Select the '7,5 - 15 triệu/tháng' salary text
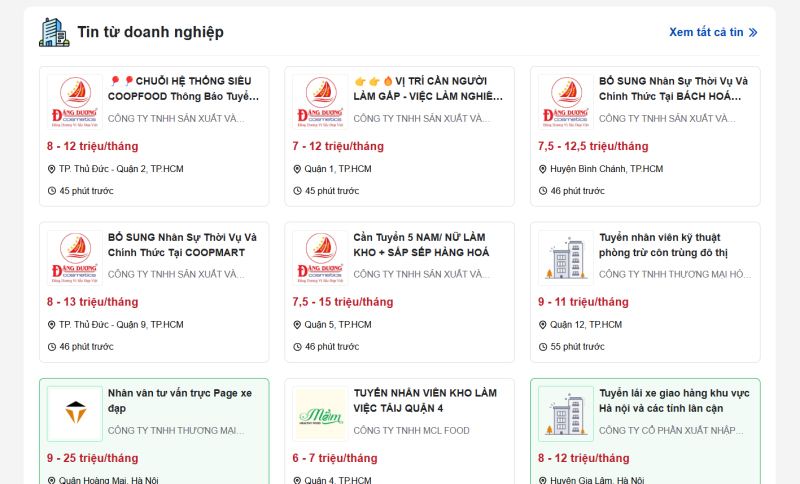This screenshot has height=484, width=800. click(x=342, y=302)
